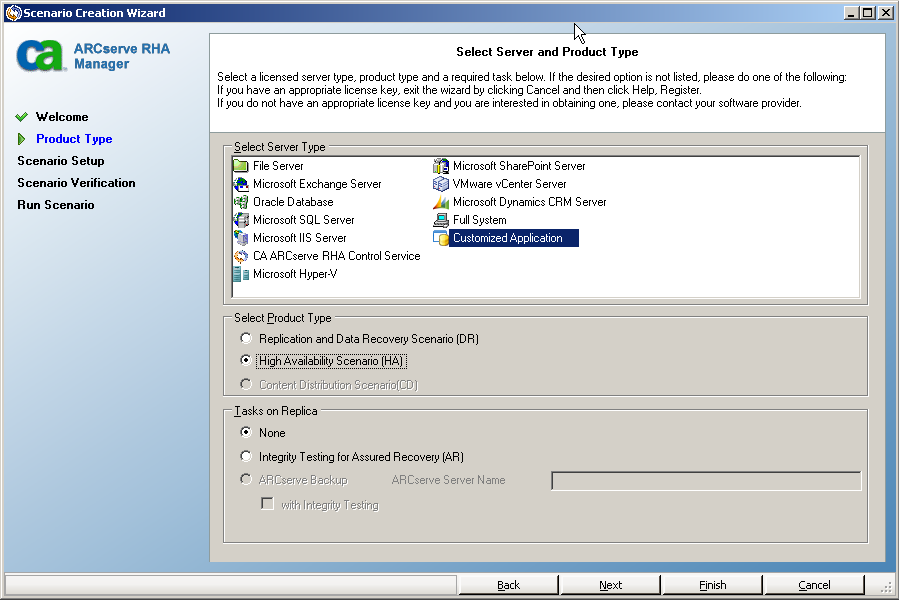The width and height of the screenshot is (899, 600).
Task: Check the with Integrity Testing box
Action: point(266,504)
